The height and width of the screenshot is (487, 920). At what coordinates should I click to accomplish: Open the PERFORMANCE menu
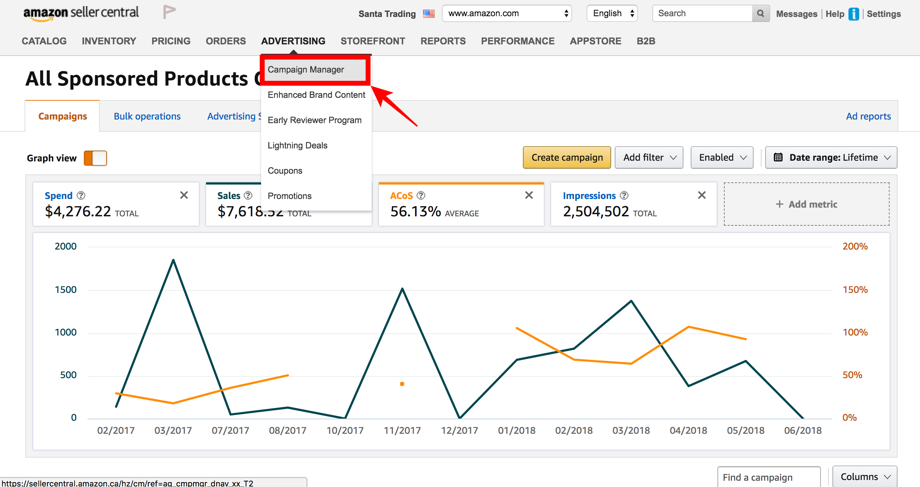coord(518,41)
